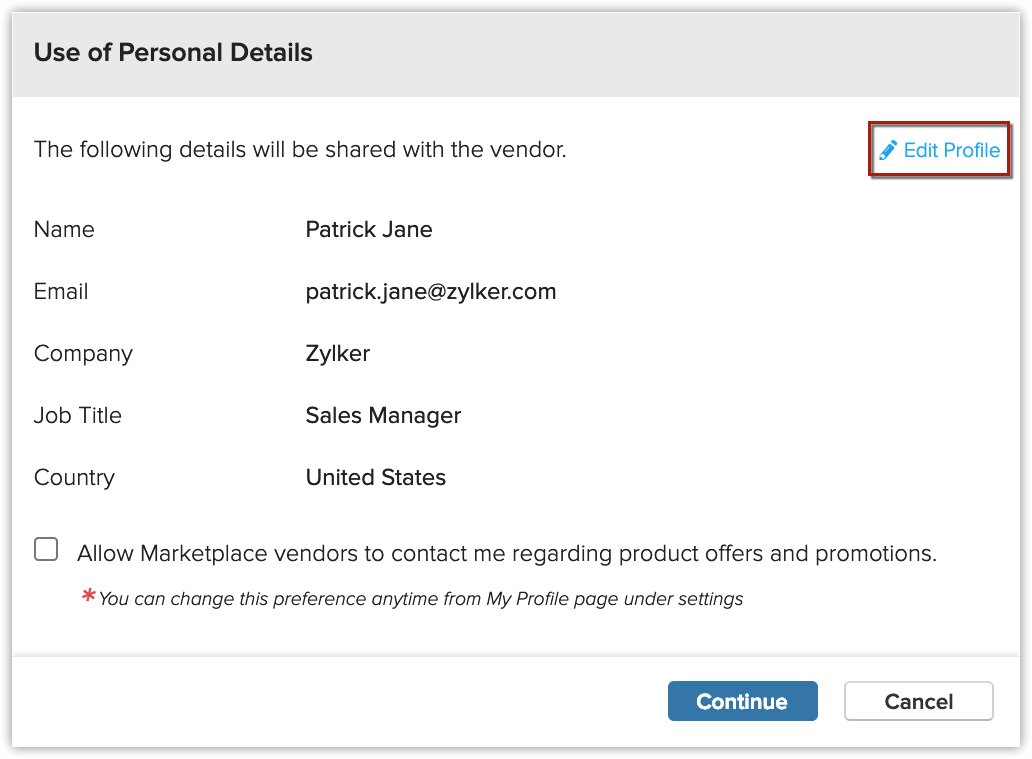Select the name value Patrick Jane

tap(369, 229)
